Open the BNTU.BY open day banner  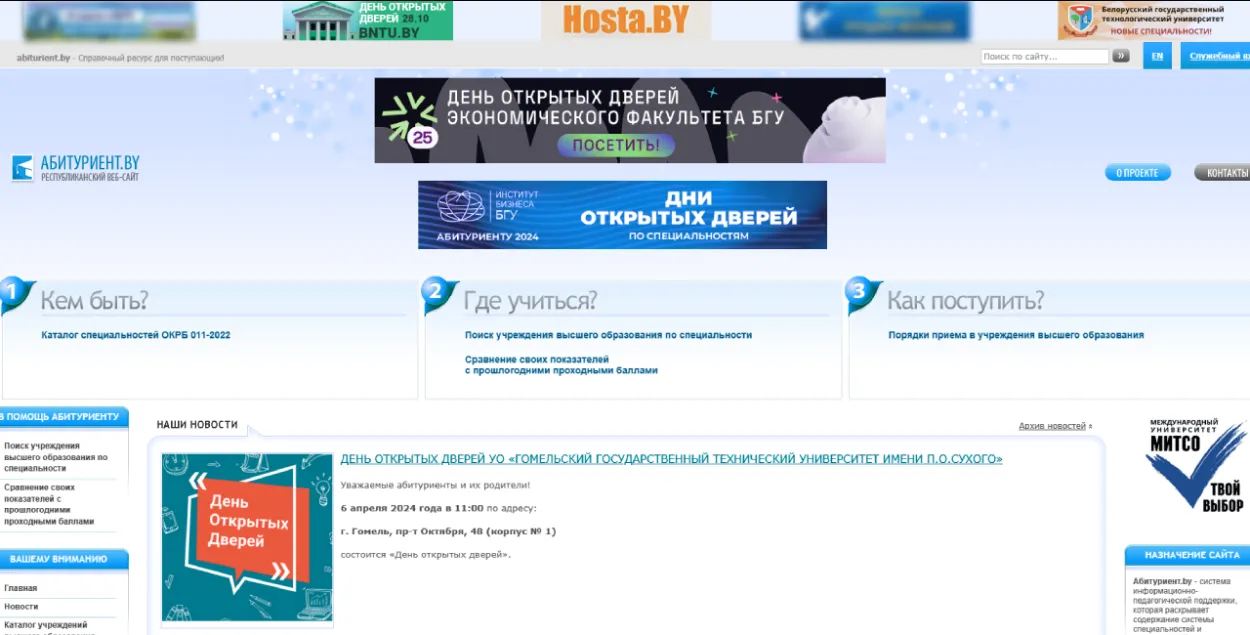[367, 20]
